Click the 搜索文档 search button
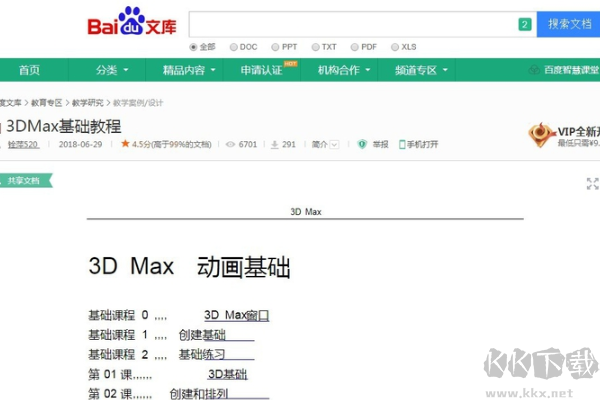The image size is (600, 400). tap(568, 24)
